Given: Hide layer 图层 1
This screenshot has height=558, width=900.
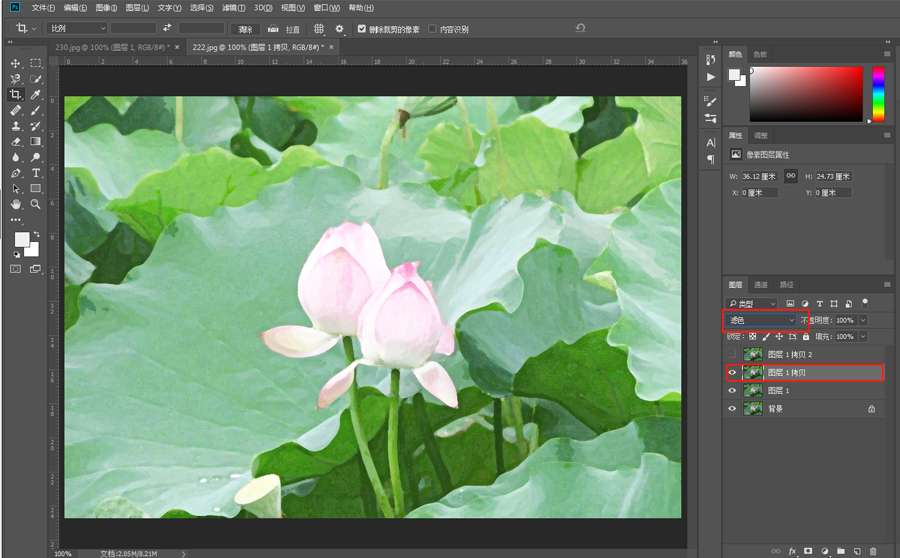Looking at the screenshot, I should pyautogui.click(x=732, y=390).
